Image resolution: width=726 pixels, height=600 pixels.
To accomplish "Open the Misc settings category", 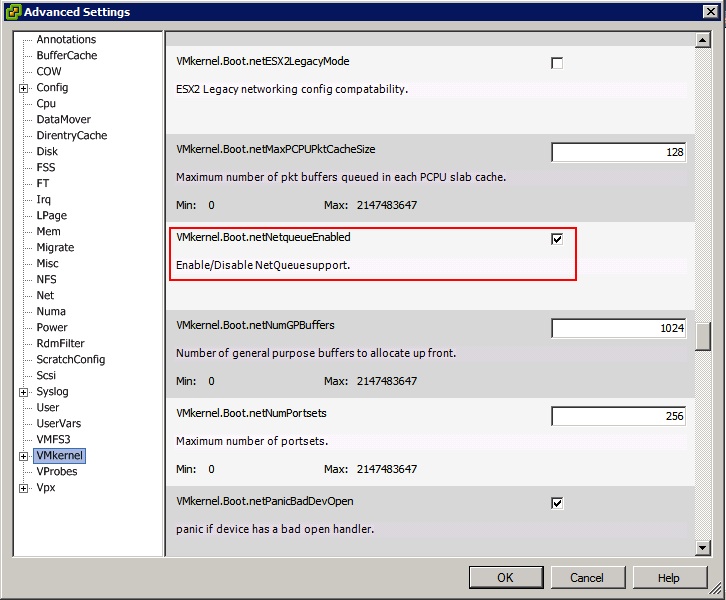I will pos(47,263).
